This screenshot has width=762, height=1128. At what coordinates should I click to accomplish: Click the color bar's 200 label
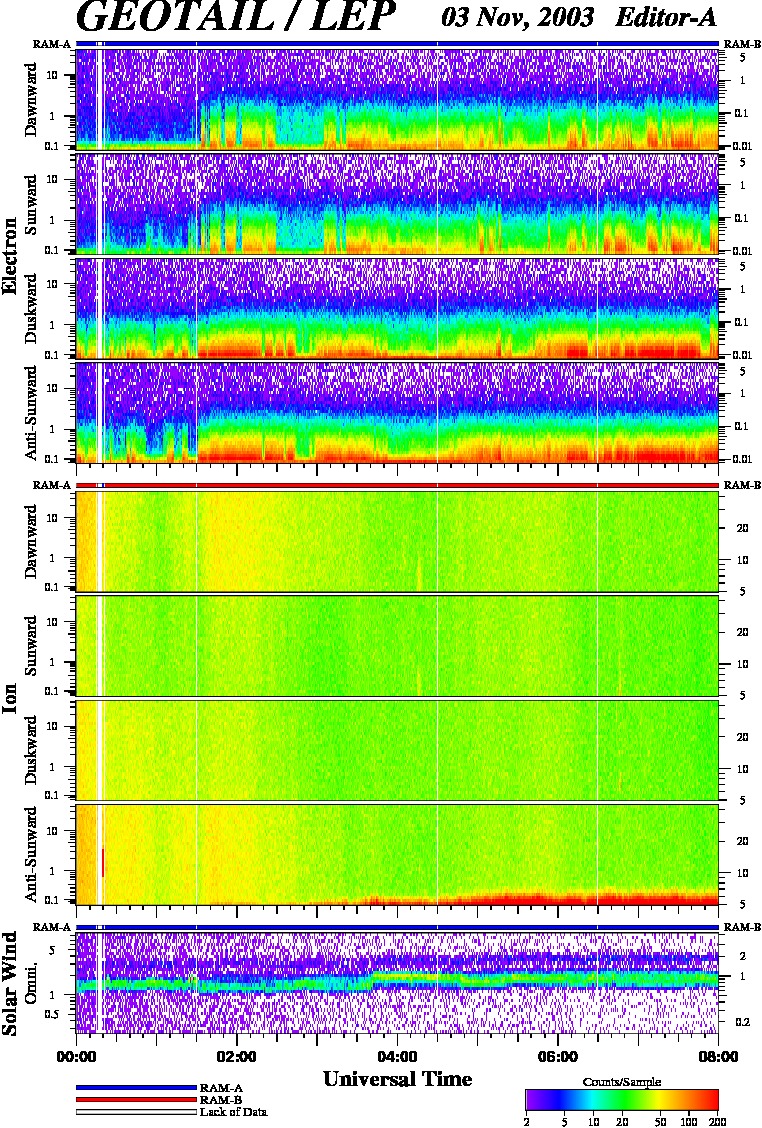[x=717, y=1122]
